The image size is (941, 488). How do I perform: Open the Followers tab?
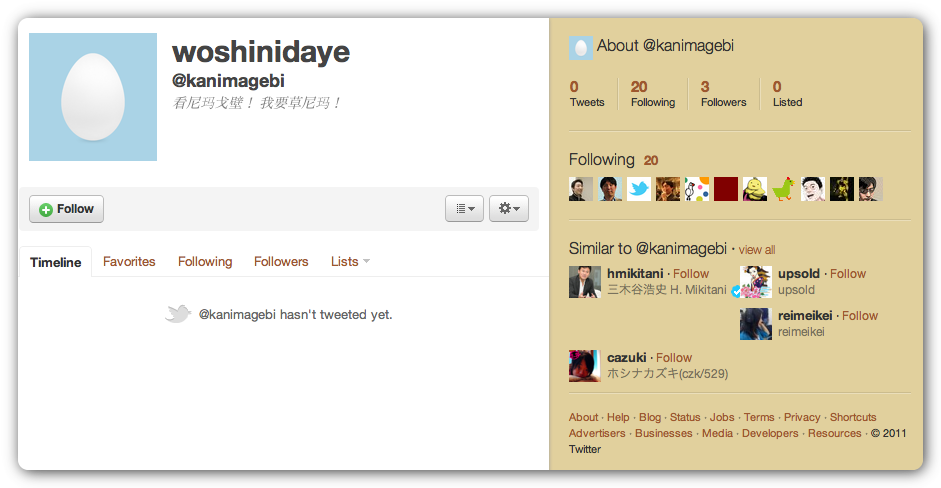pos(281,262)
